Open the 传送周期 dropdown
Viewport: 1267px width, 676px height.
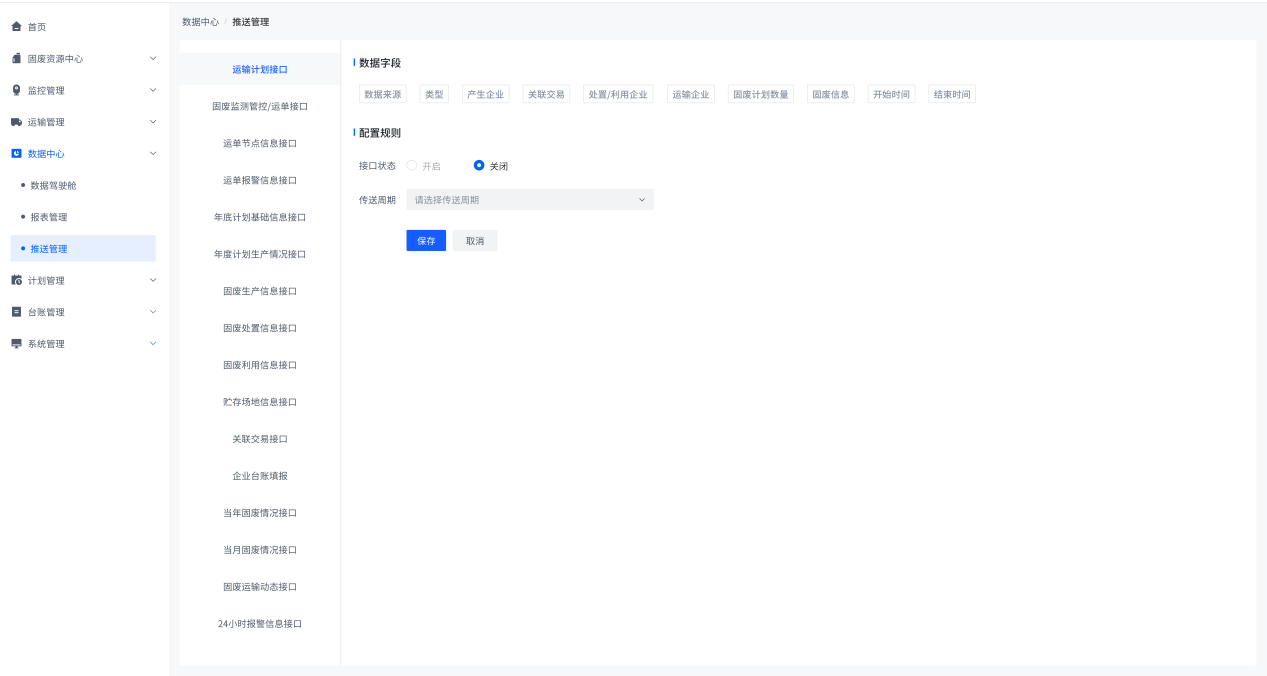530,200
